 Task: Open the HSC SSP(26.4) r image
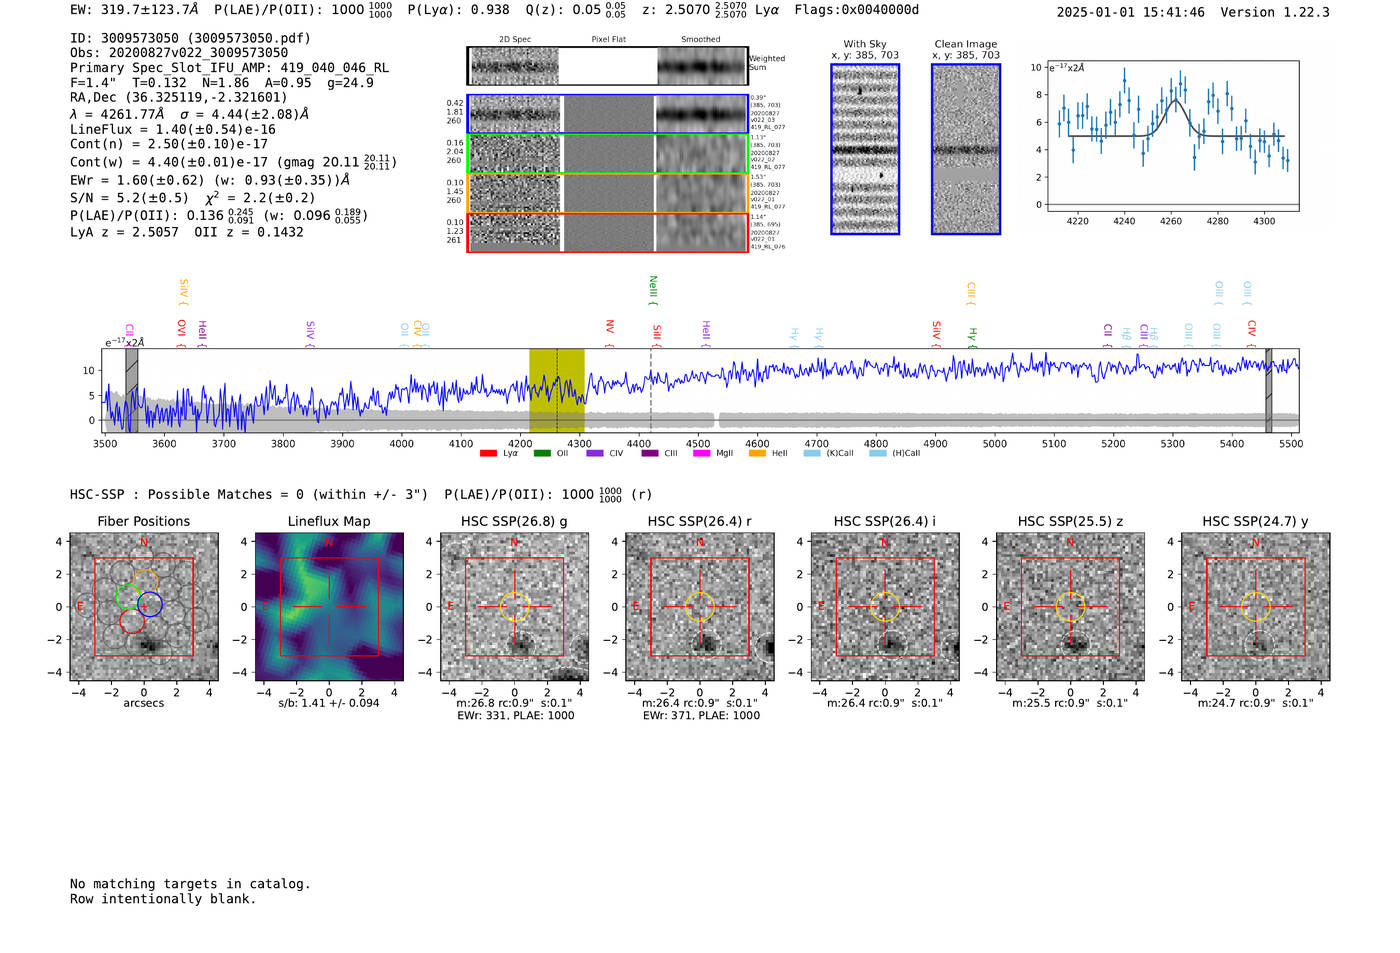click(700, 607)
